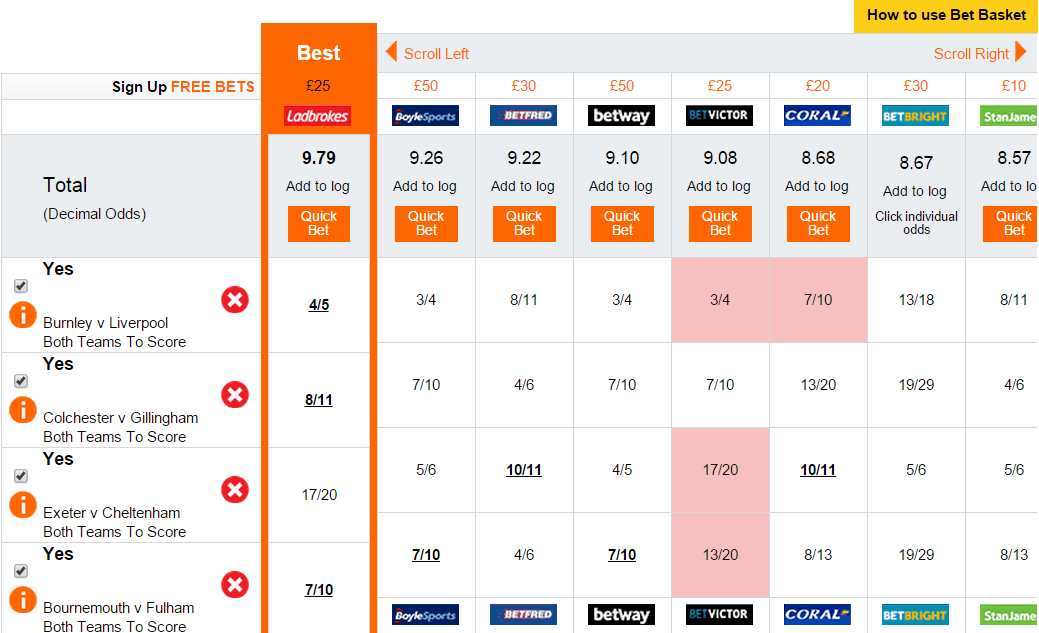Uncheck the Colchester v Gillingham checkbox
The width and height of the screenshot is (1039, 633).
point(21,381)
